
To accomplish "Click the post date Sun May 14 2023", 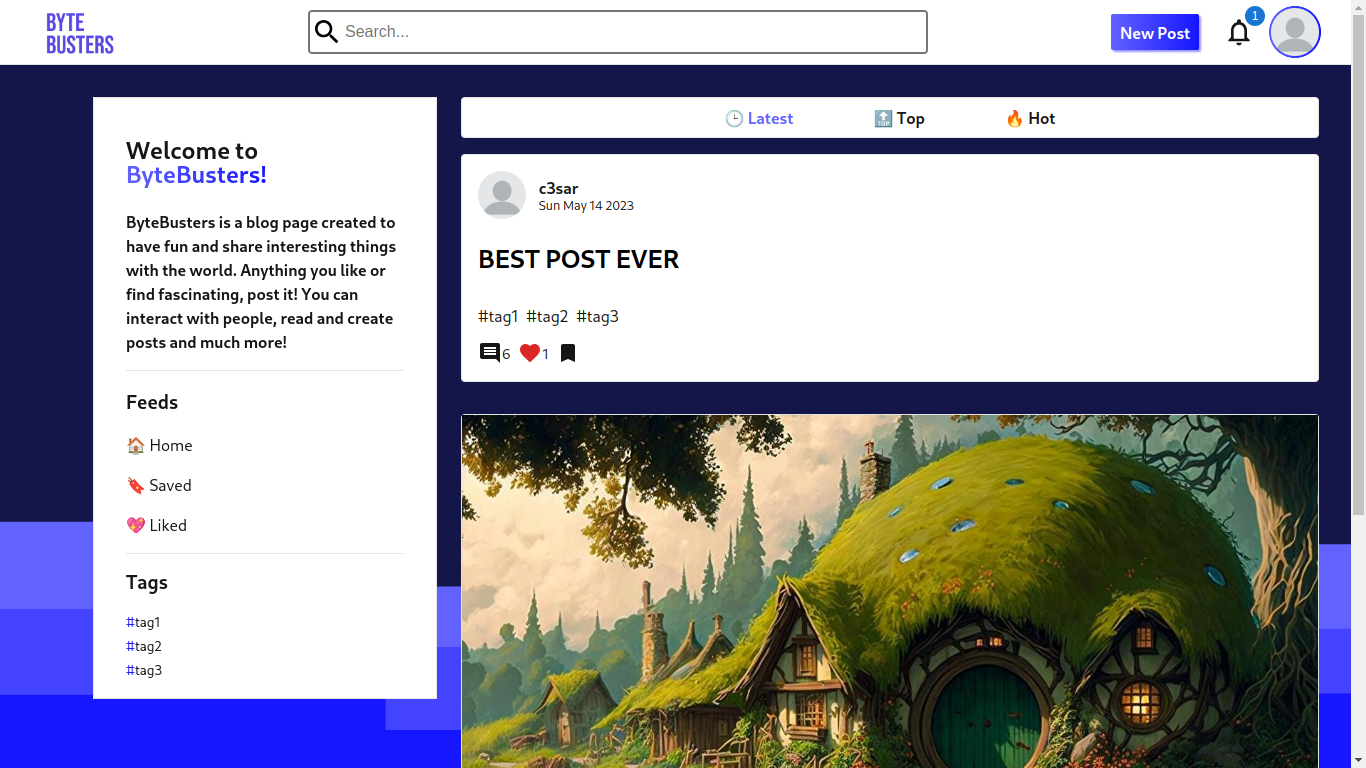I will pos(586,206).
